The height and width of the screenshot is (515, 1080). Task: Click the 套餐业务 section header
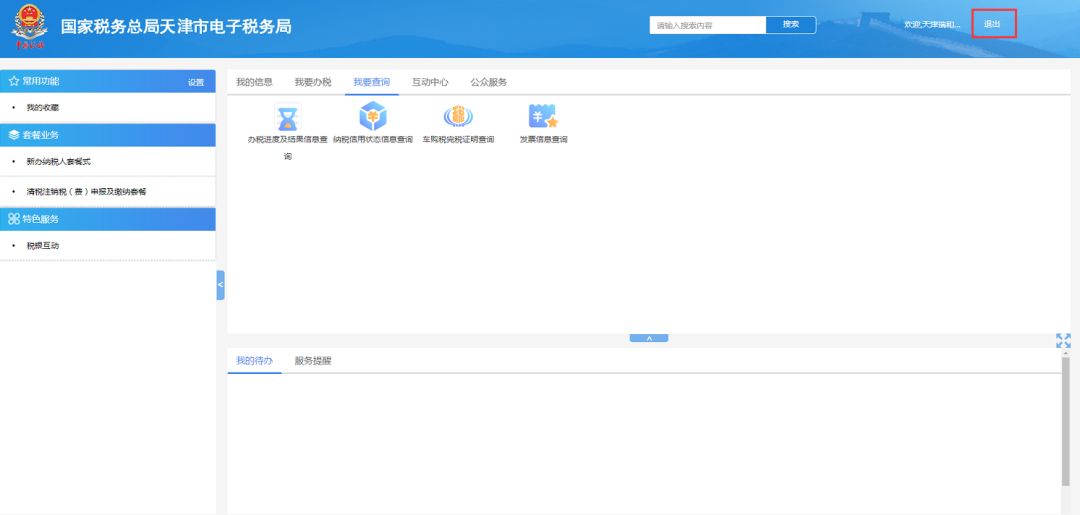107,135
